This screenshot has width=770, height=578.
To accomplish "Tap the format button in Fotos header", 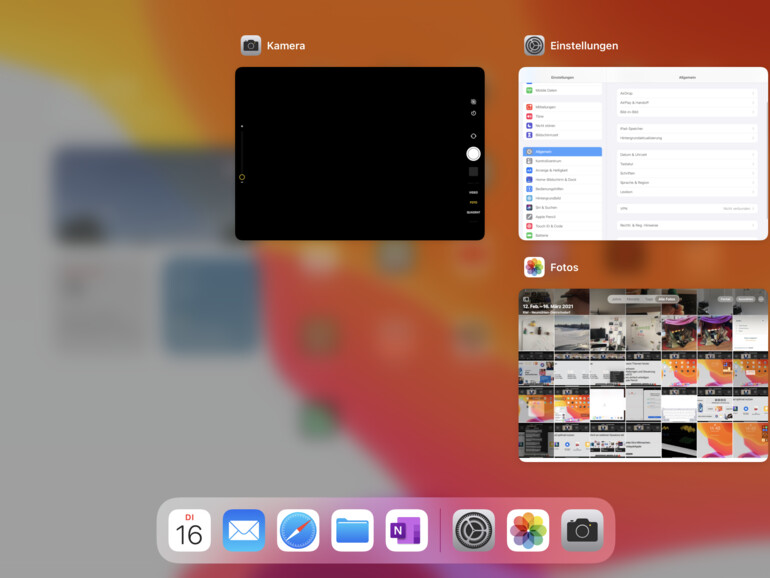I will (x=725, y=299).
